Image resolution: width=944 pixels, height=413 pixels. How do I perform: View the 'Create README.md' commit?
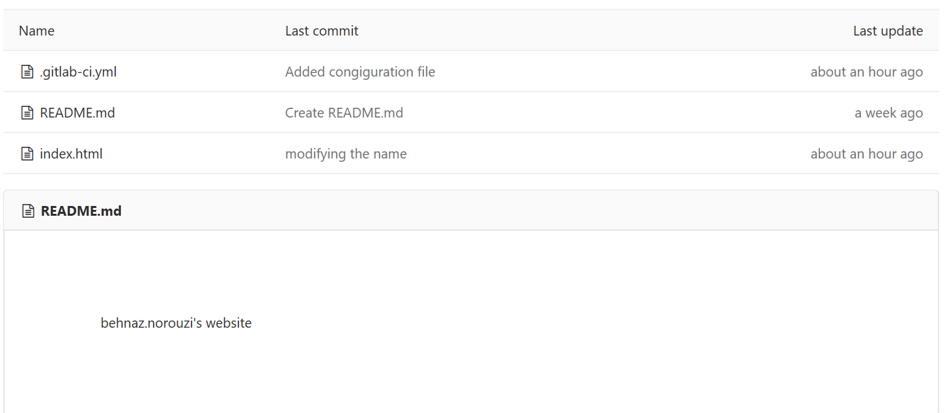click(x=344, y=113)
